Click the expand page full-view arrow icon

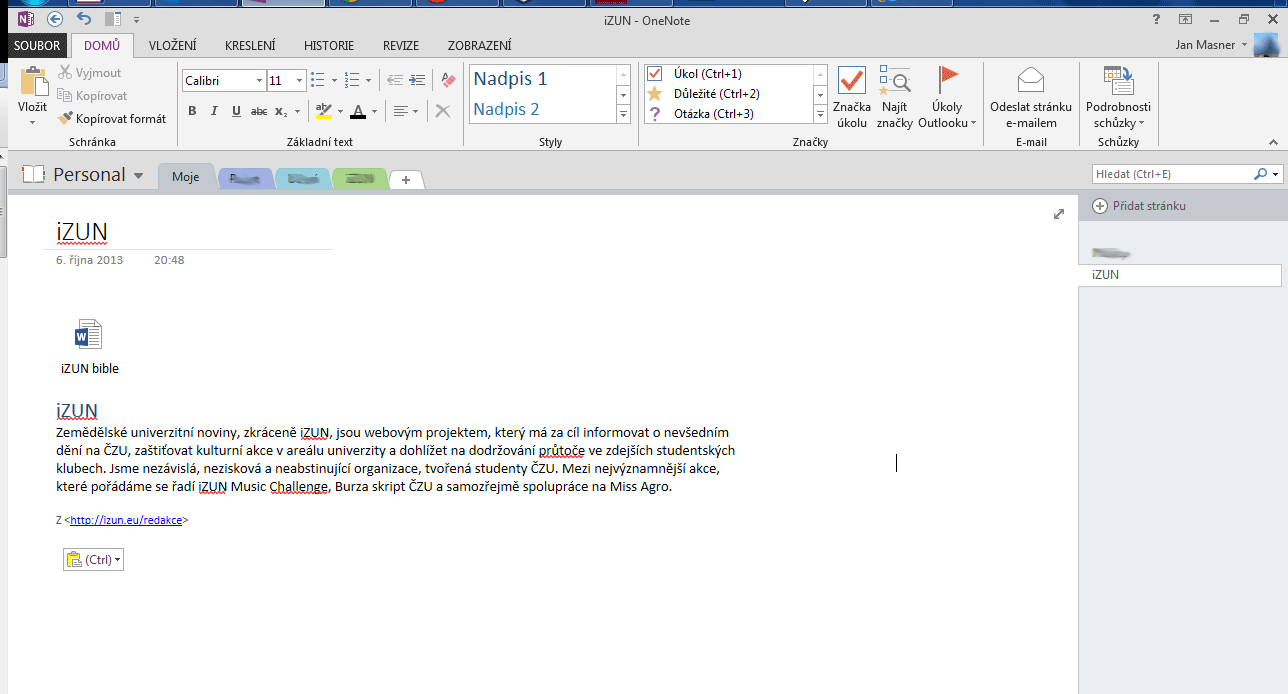[1059, 214]
